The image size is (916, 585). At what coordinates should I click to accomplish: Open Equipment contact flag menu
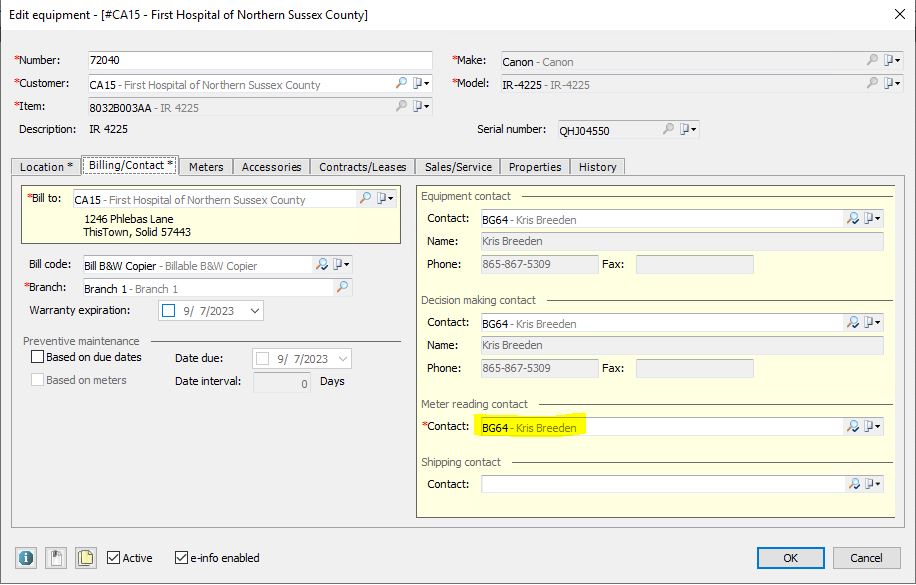(x=873, y=219)
